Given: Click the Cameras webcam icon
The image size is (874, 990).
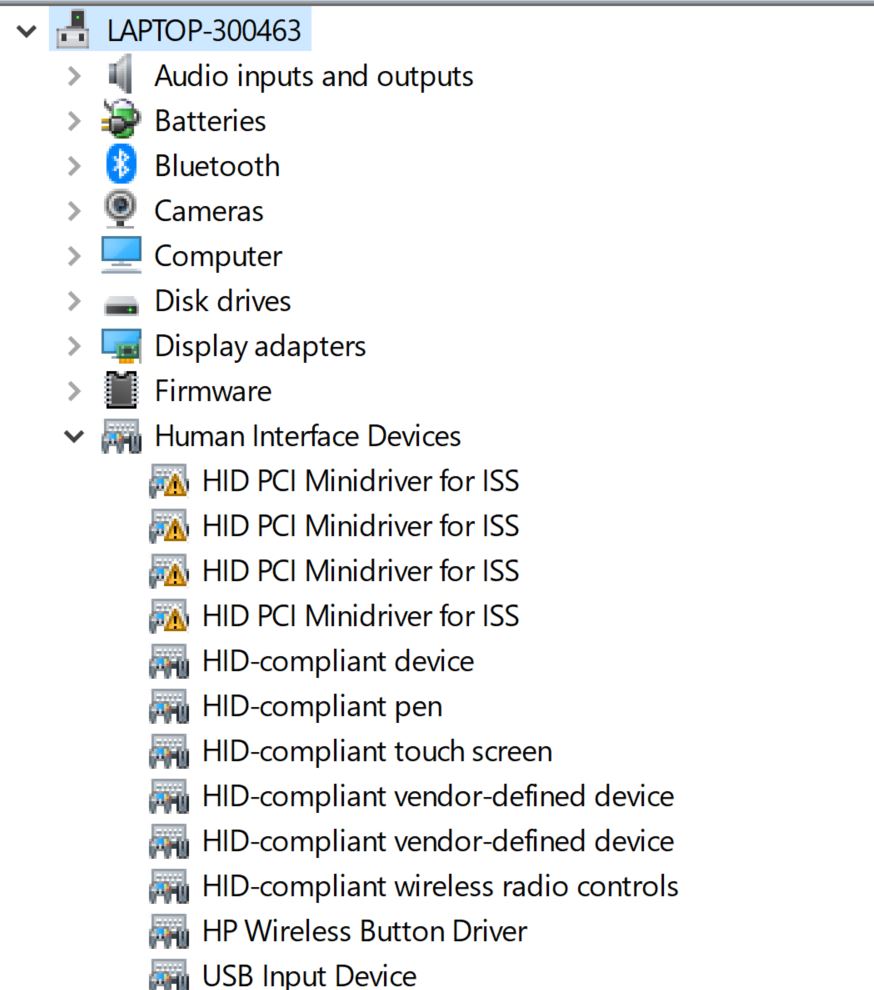Looking at the screenshot, I should [121, 210].
